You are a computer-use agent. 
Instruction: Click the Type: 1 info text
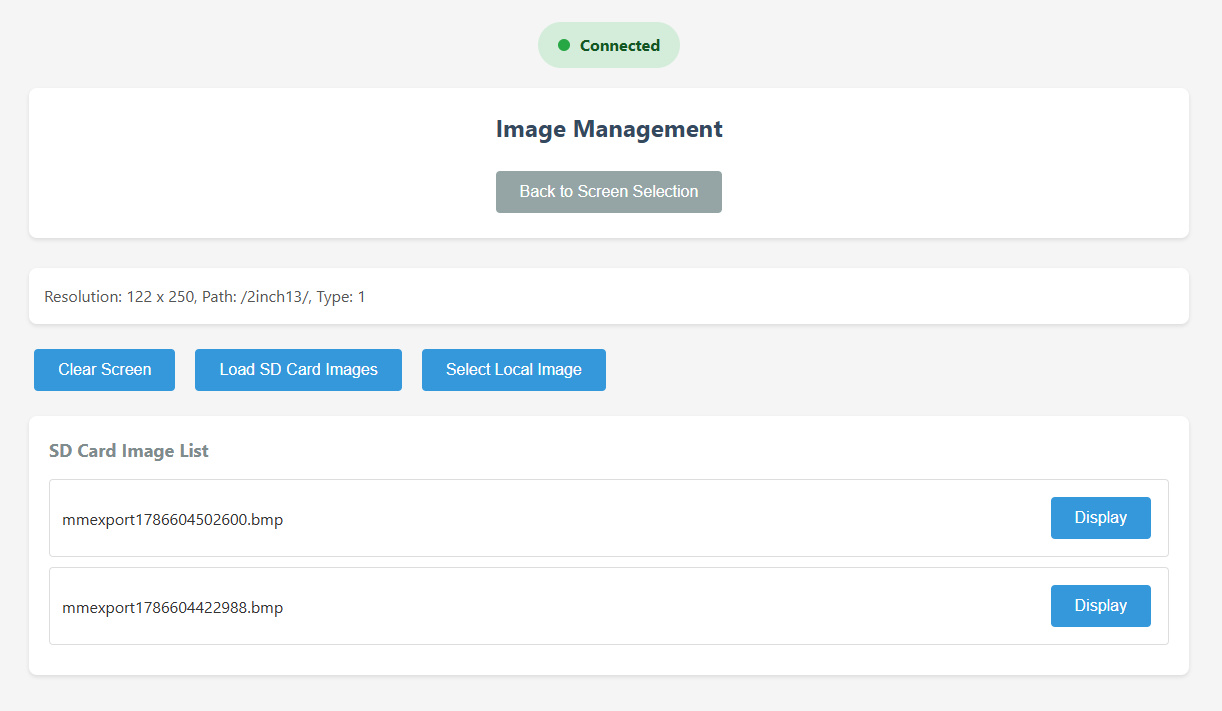click(x=341, y=297)
